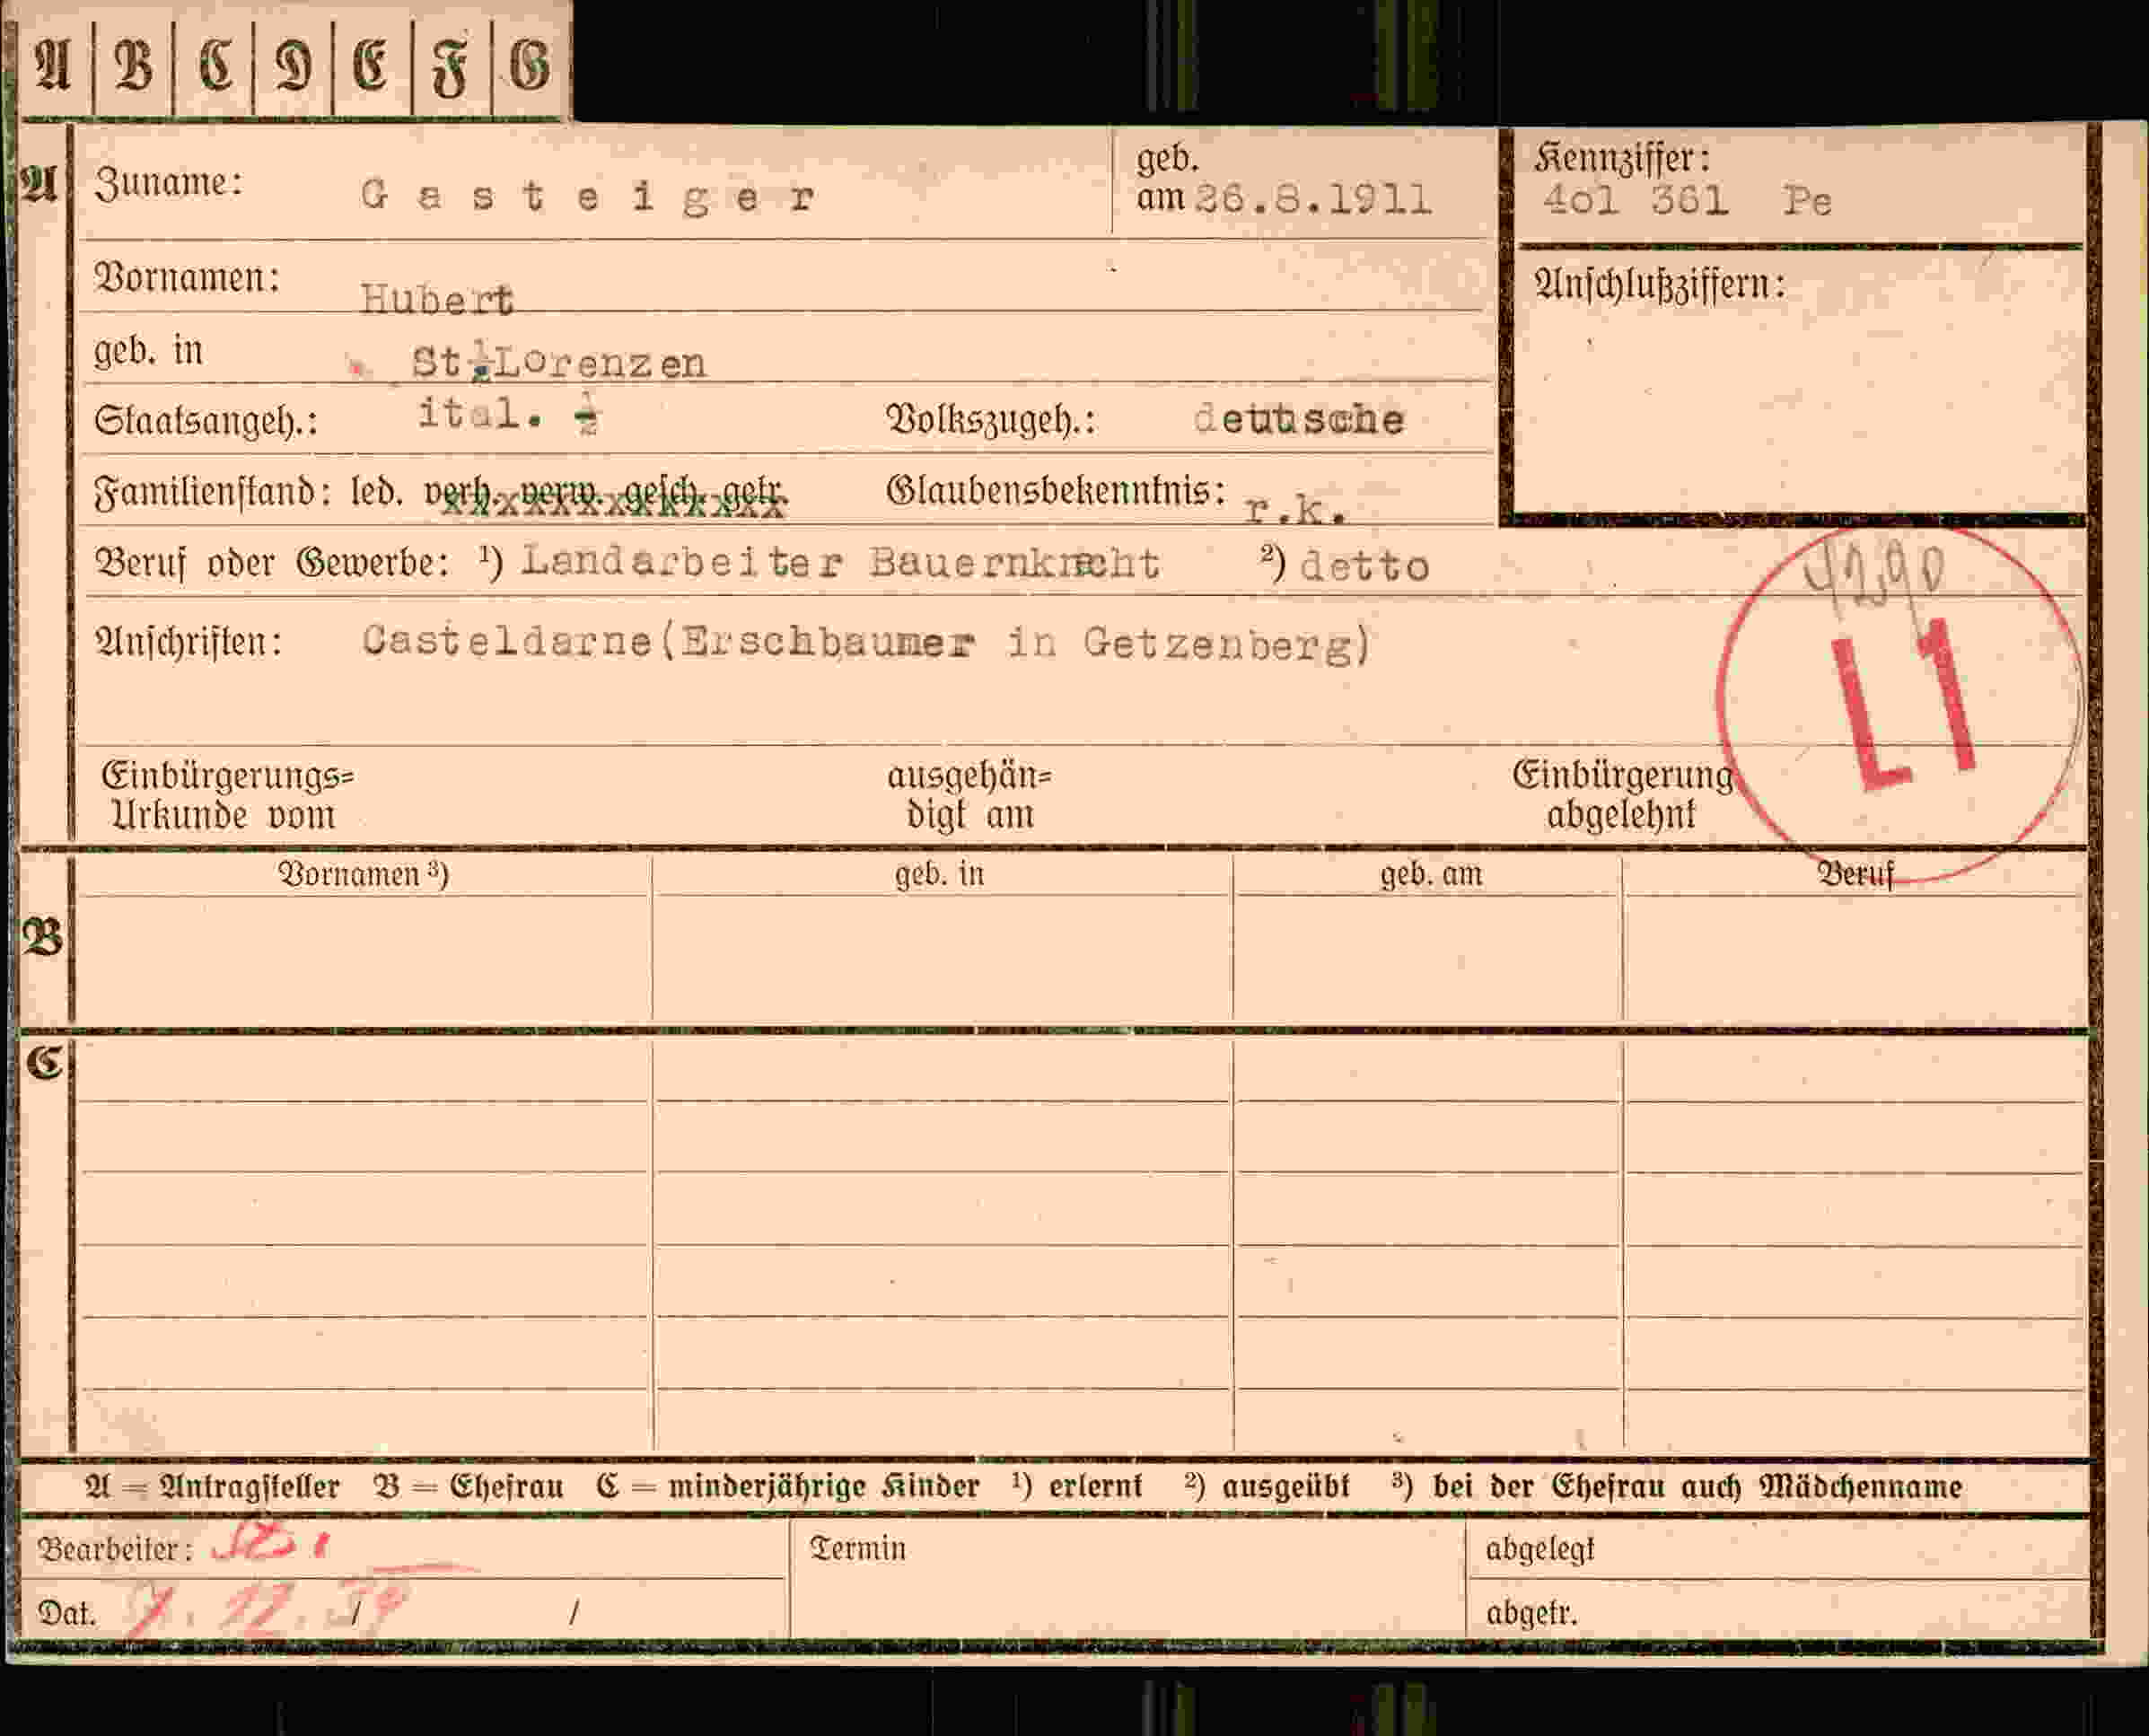
Task: Click the ethnicity value "deutsche"
Action: [x=1299, y=419]
